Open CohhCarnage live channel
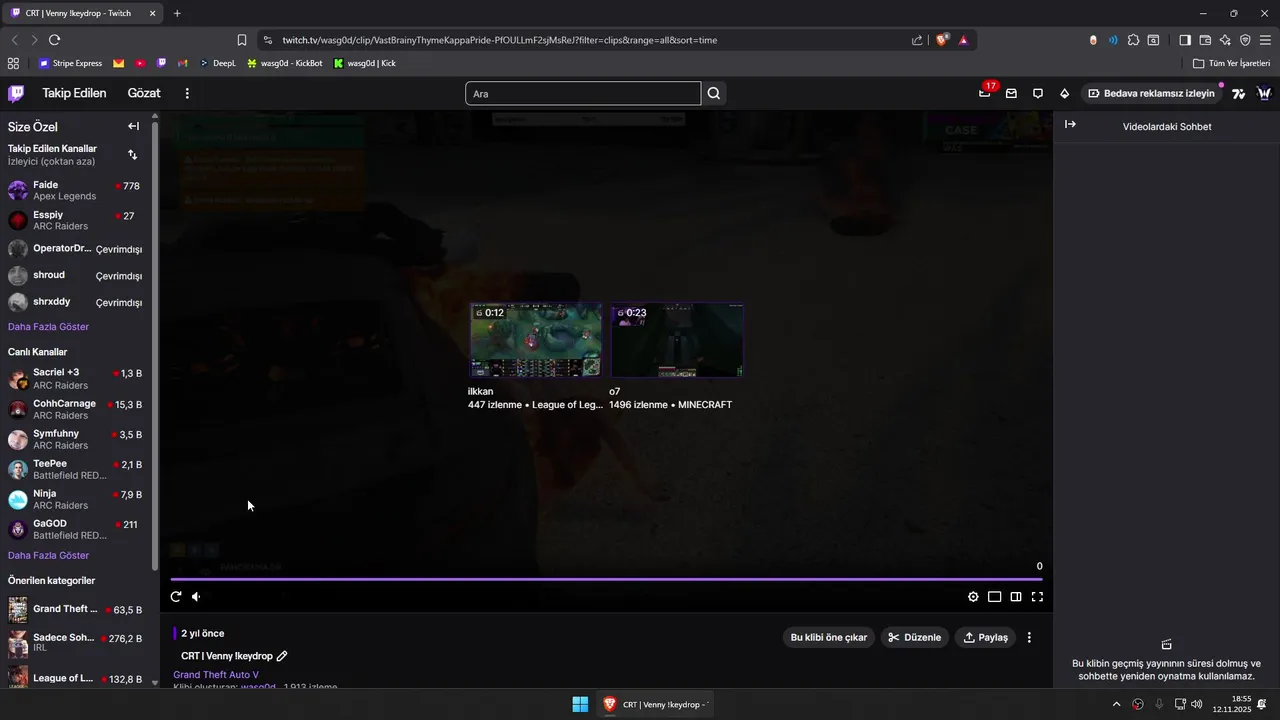This screenshot has width=1280, height=720. [76, 409]
